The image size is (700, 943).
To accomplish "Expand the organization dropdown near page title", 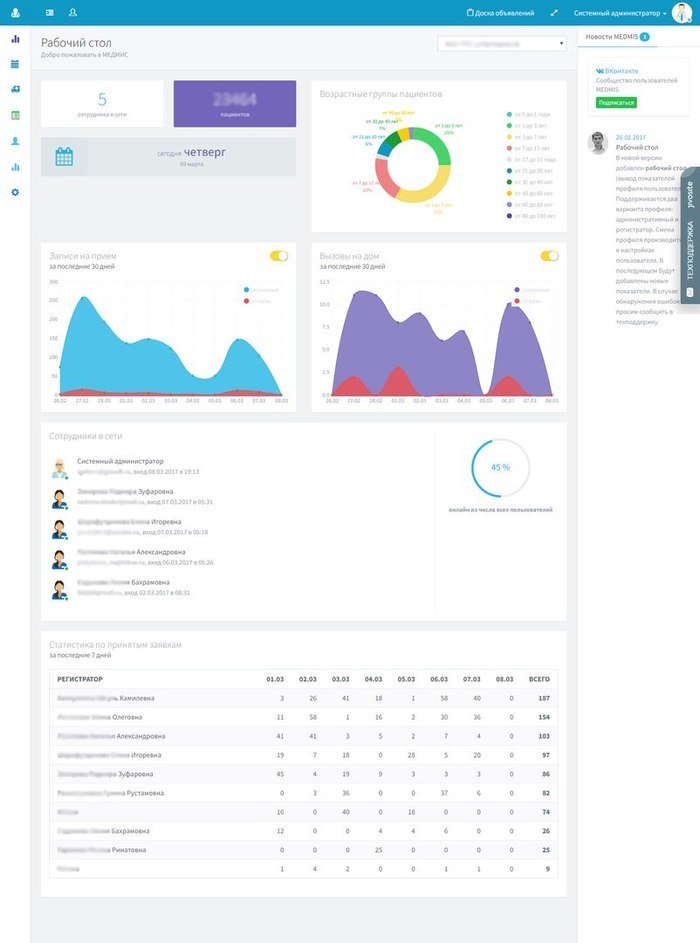I will [502, 44].
